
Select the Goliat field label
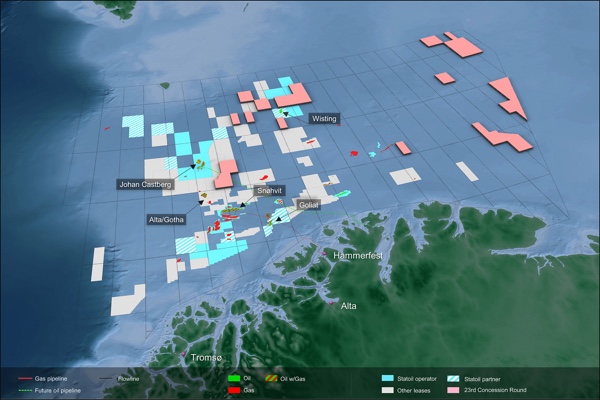click(x=308, y=204)
